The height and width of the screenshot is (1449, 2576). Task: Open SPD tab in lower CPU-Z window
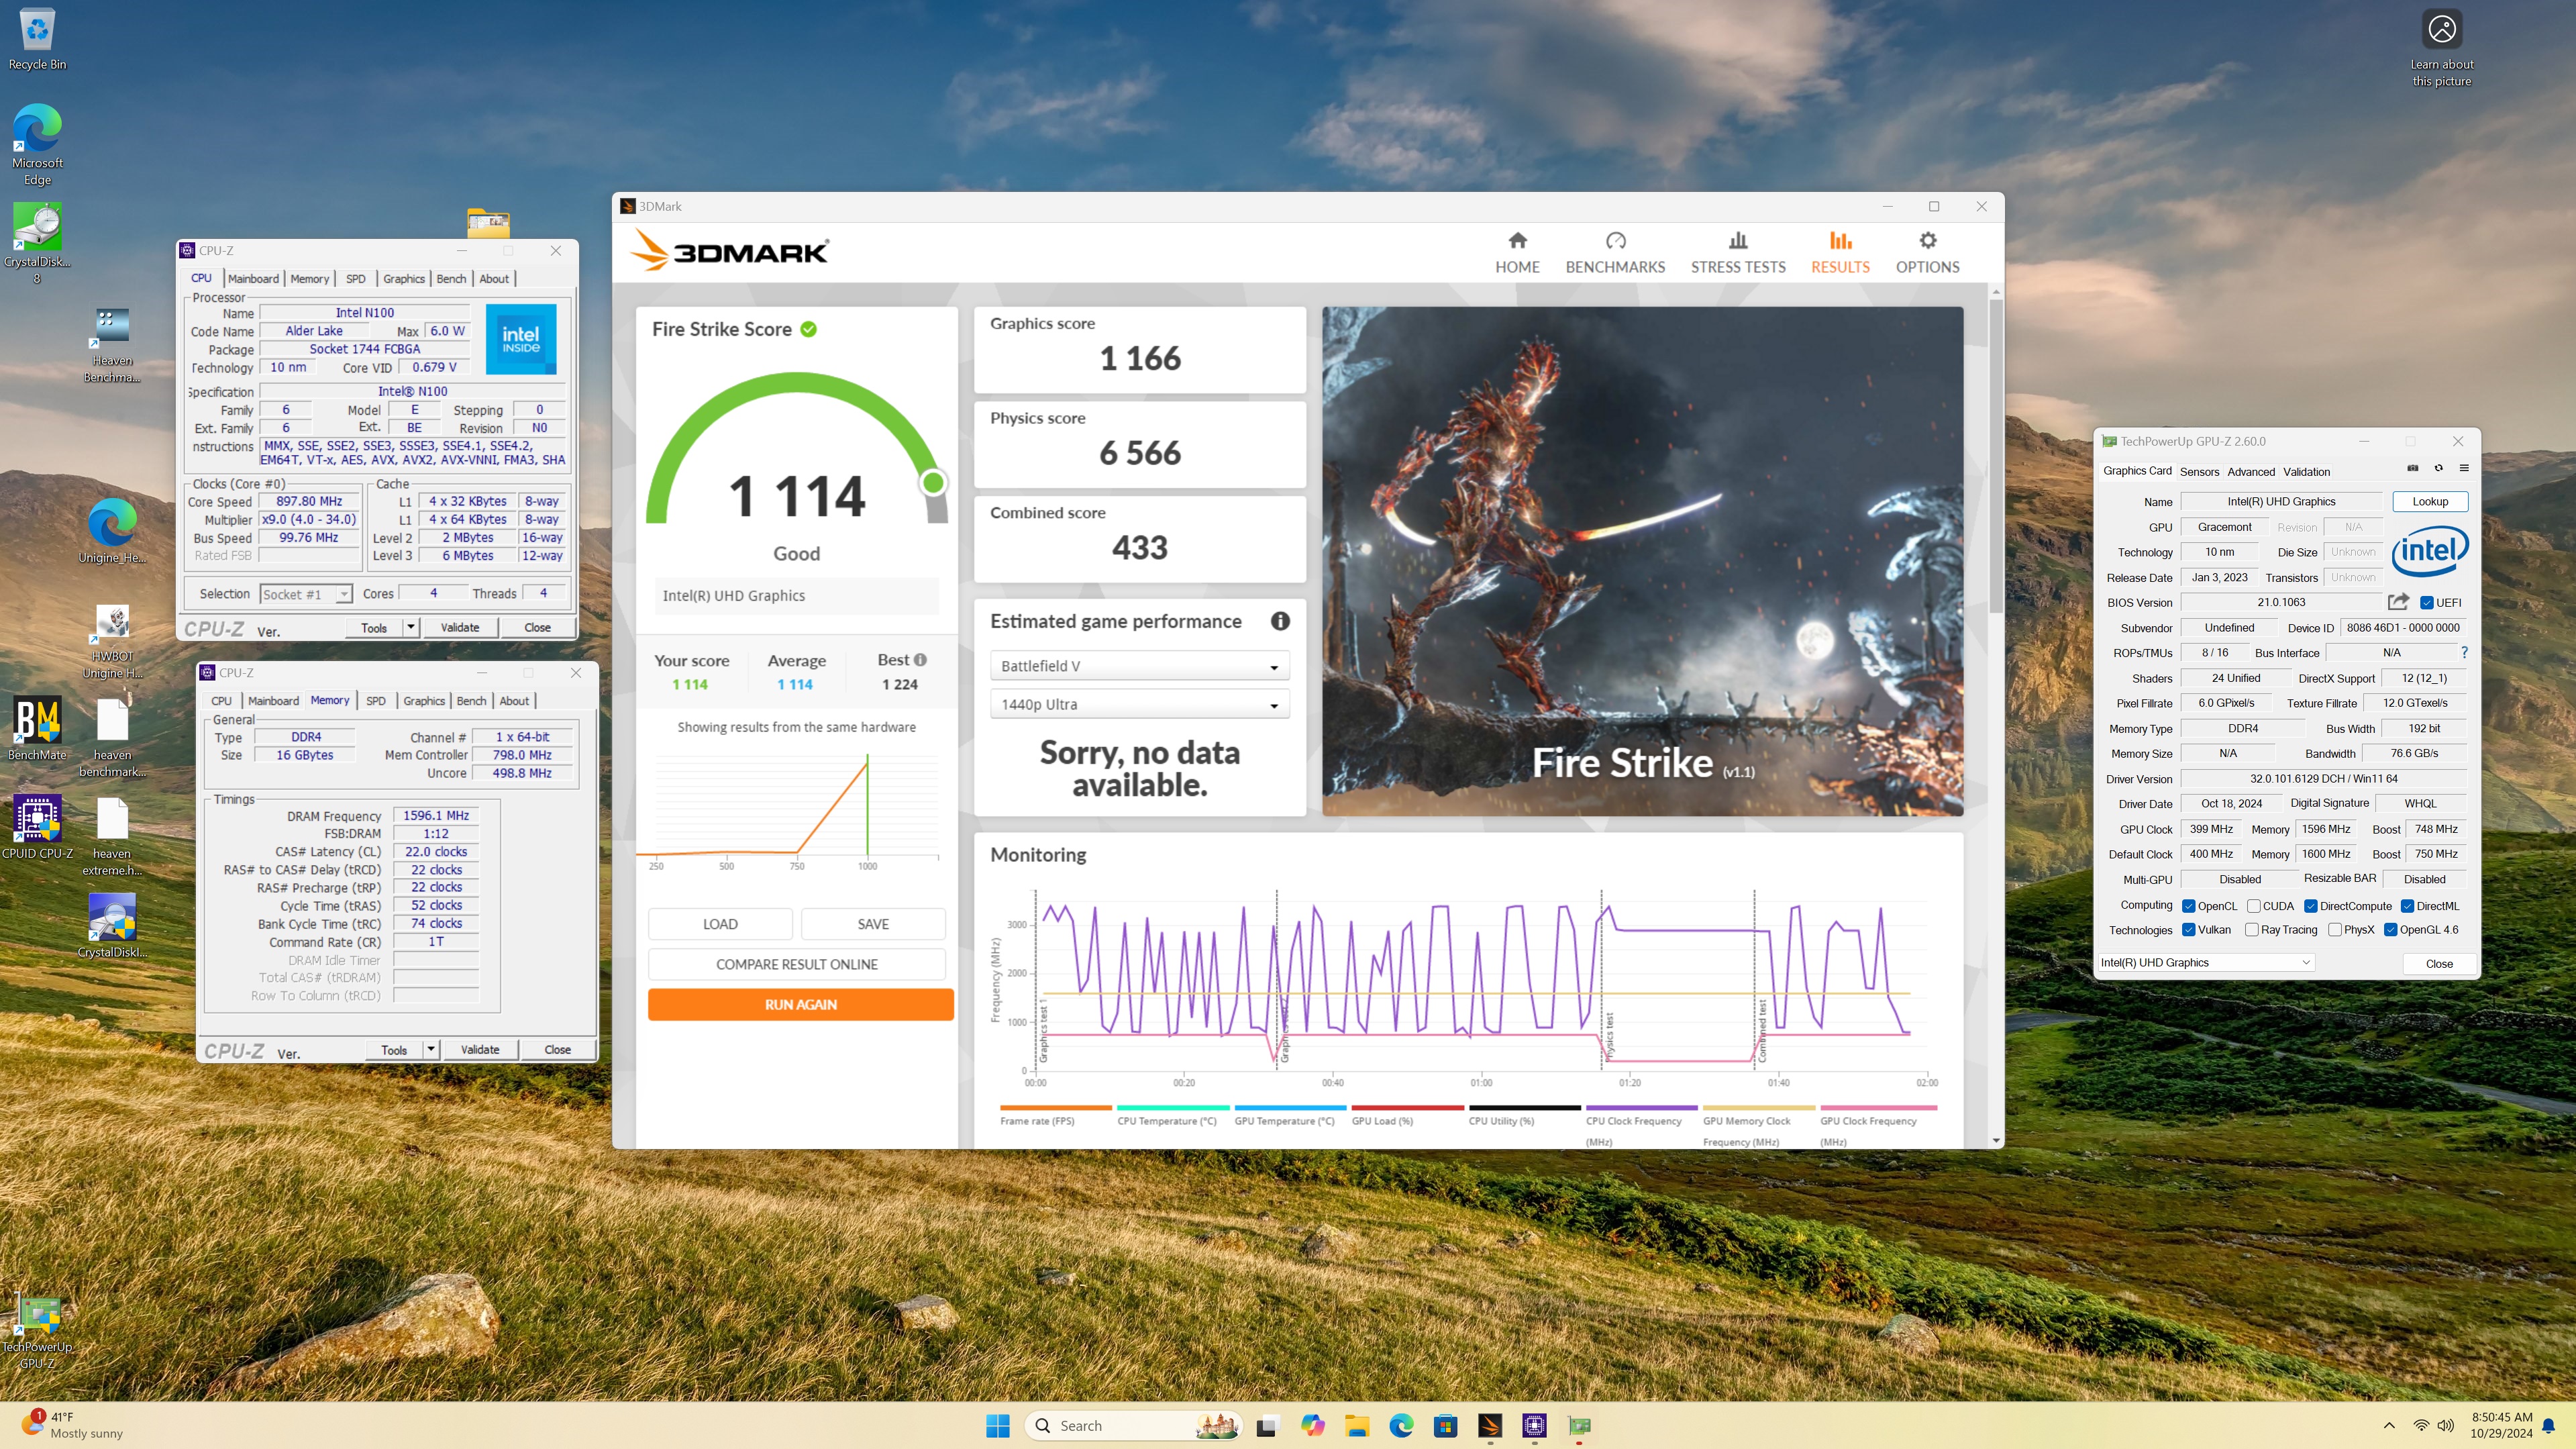coord(376,701)
